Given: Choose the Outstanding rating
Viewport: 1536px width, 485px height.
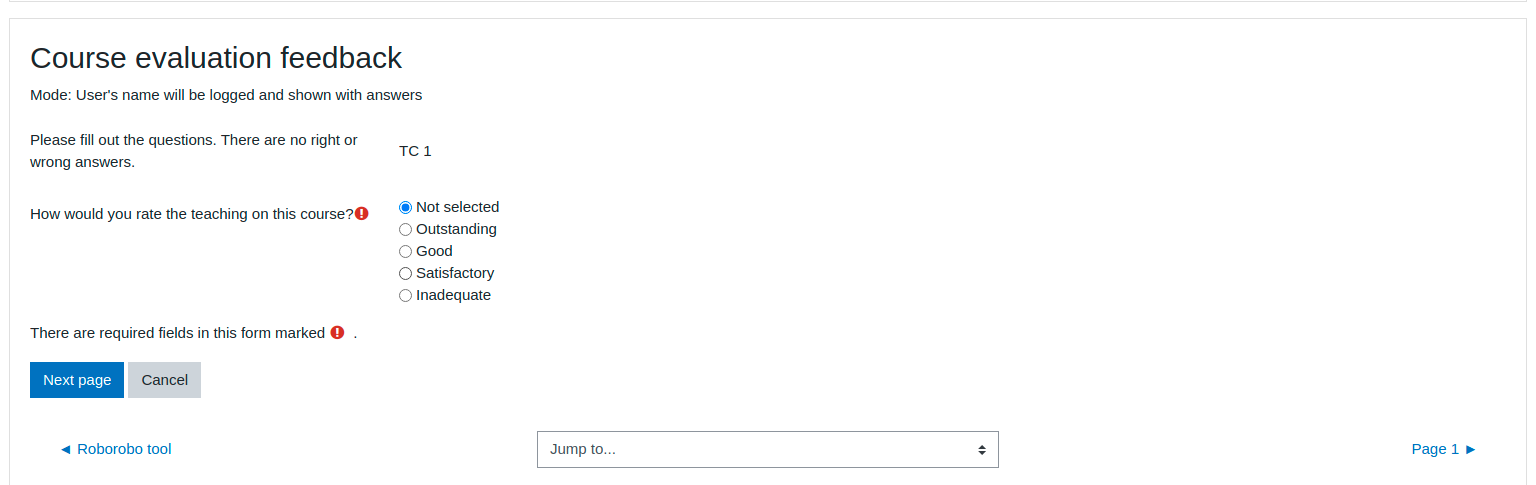Looking at the screenshot, I should click(405, 229).
